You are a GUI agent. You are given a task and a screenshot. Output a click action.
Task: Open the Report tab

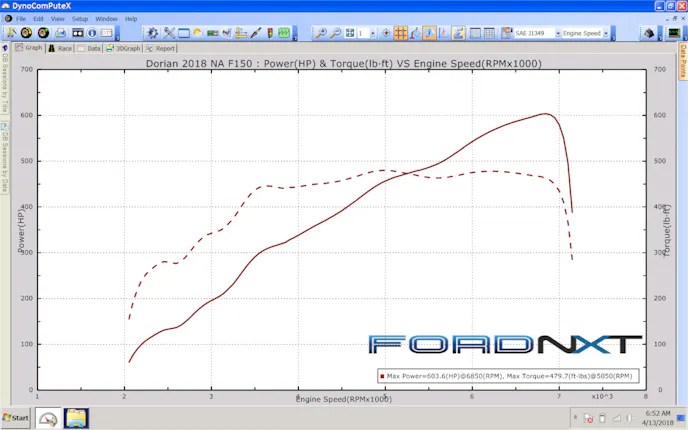161,47
